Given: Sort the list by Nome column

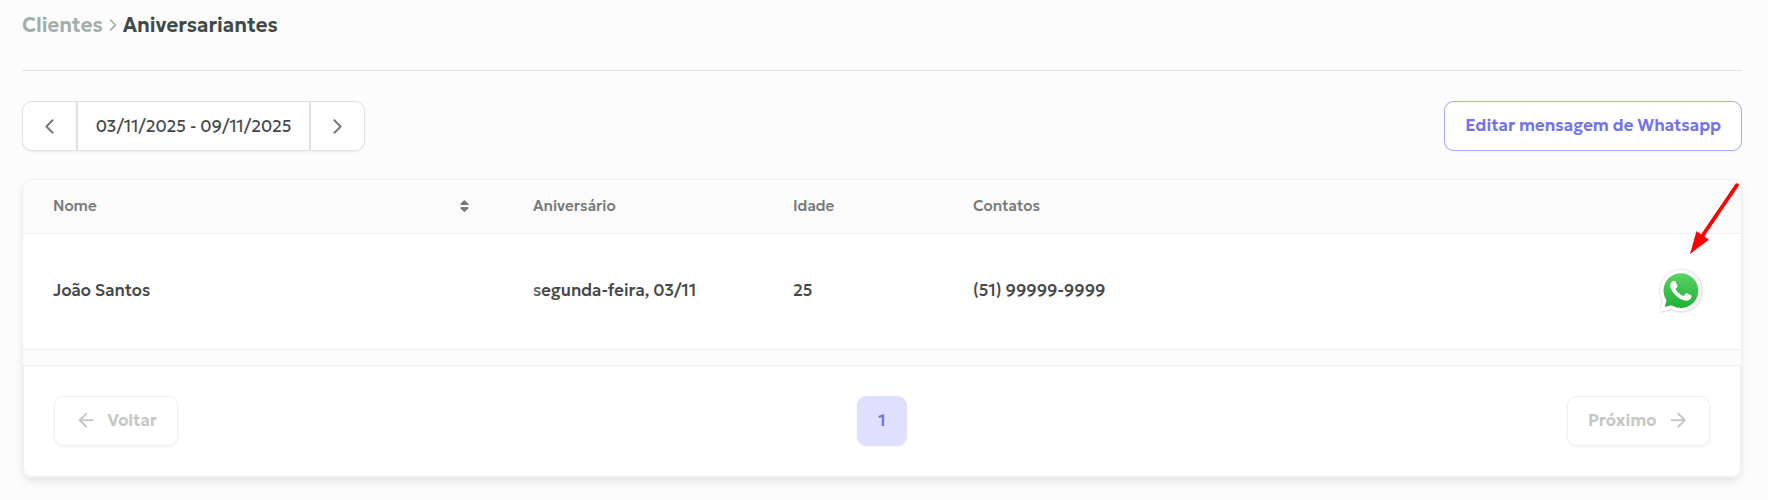Looking at the screenshot, I should click(464, 206).
